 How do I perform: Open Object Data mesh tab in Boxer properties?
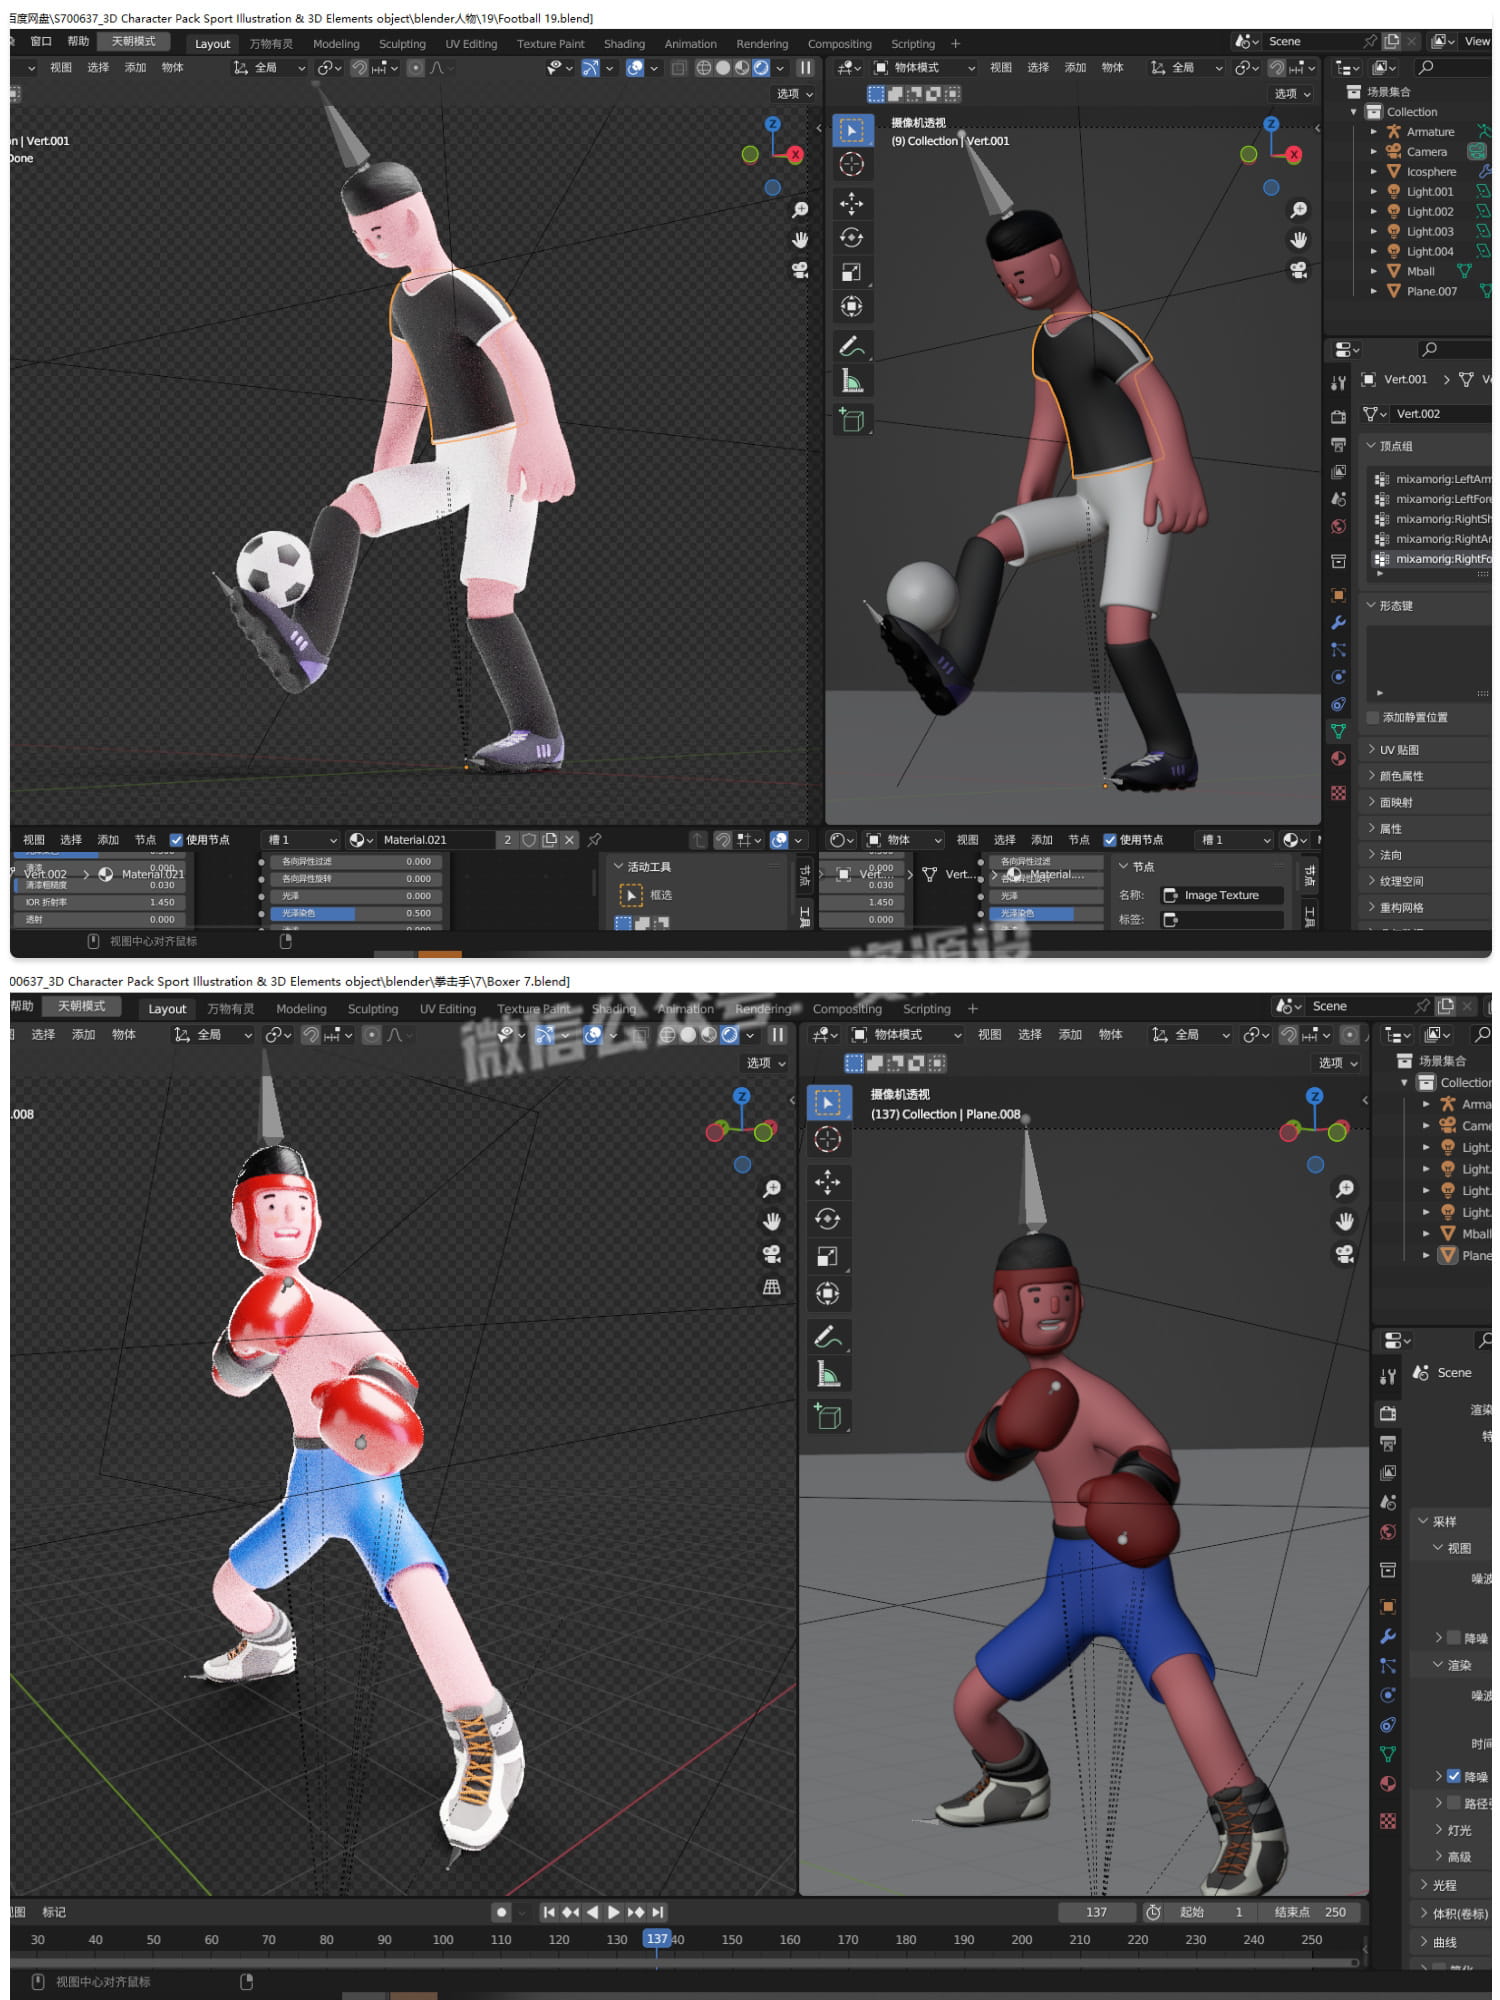[1388, 1754]
